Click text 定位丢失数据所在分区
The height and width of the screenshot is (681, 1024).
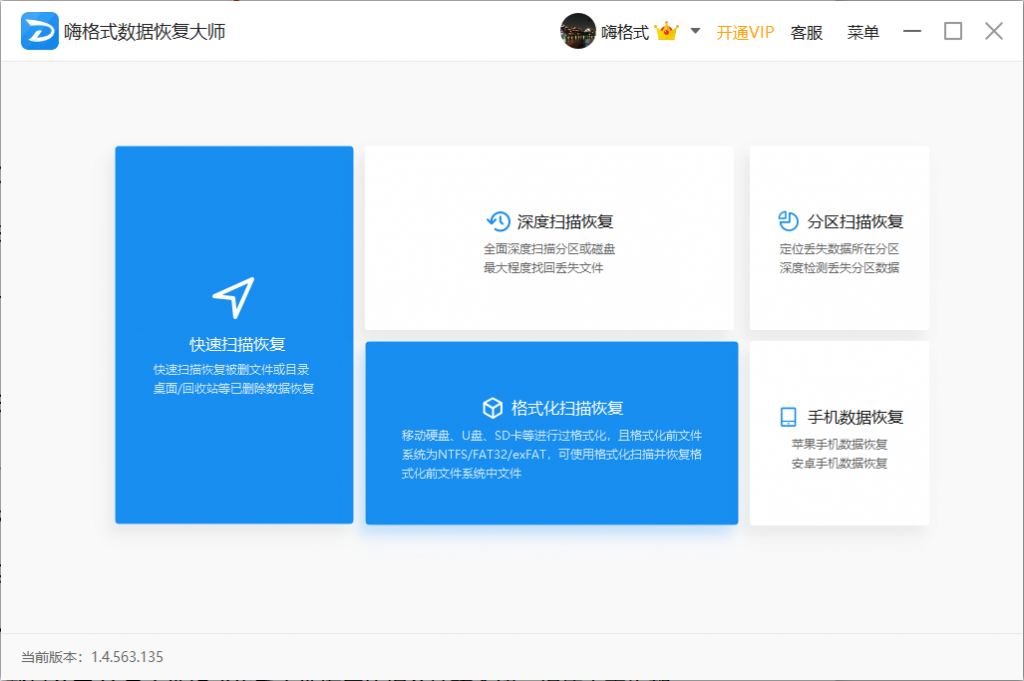coord(839,249)
